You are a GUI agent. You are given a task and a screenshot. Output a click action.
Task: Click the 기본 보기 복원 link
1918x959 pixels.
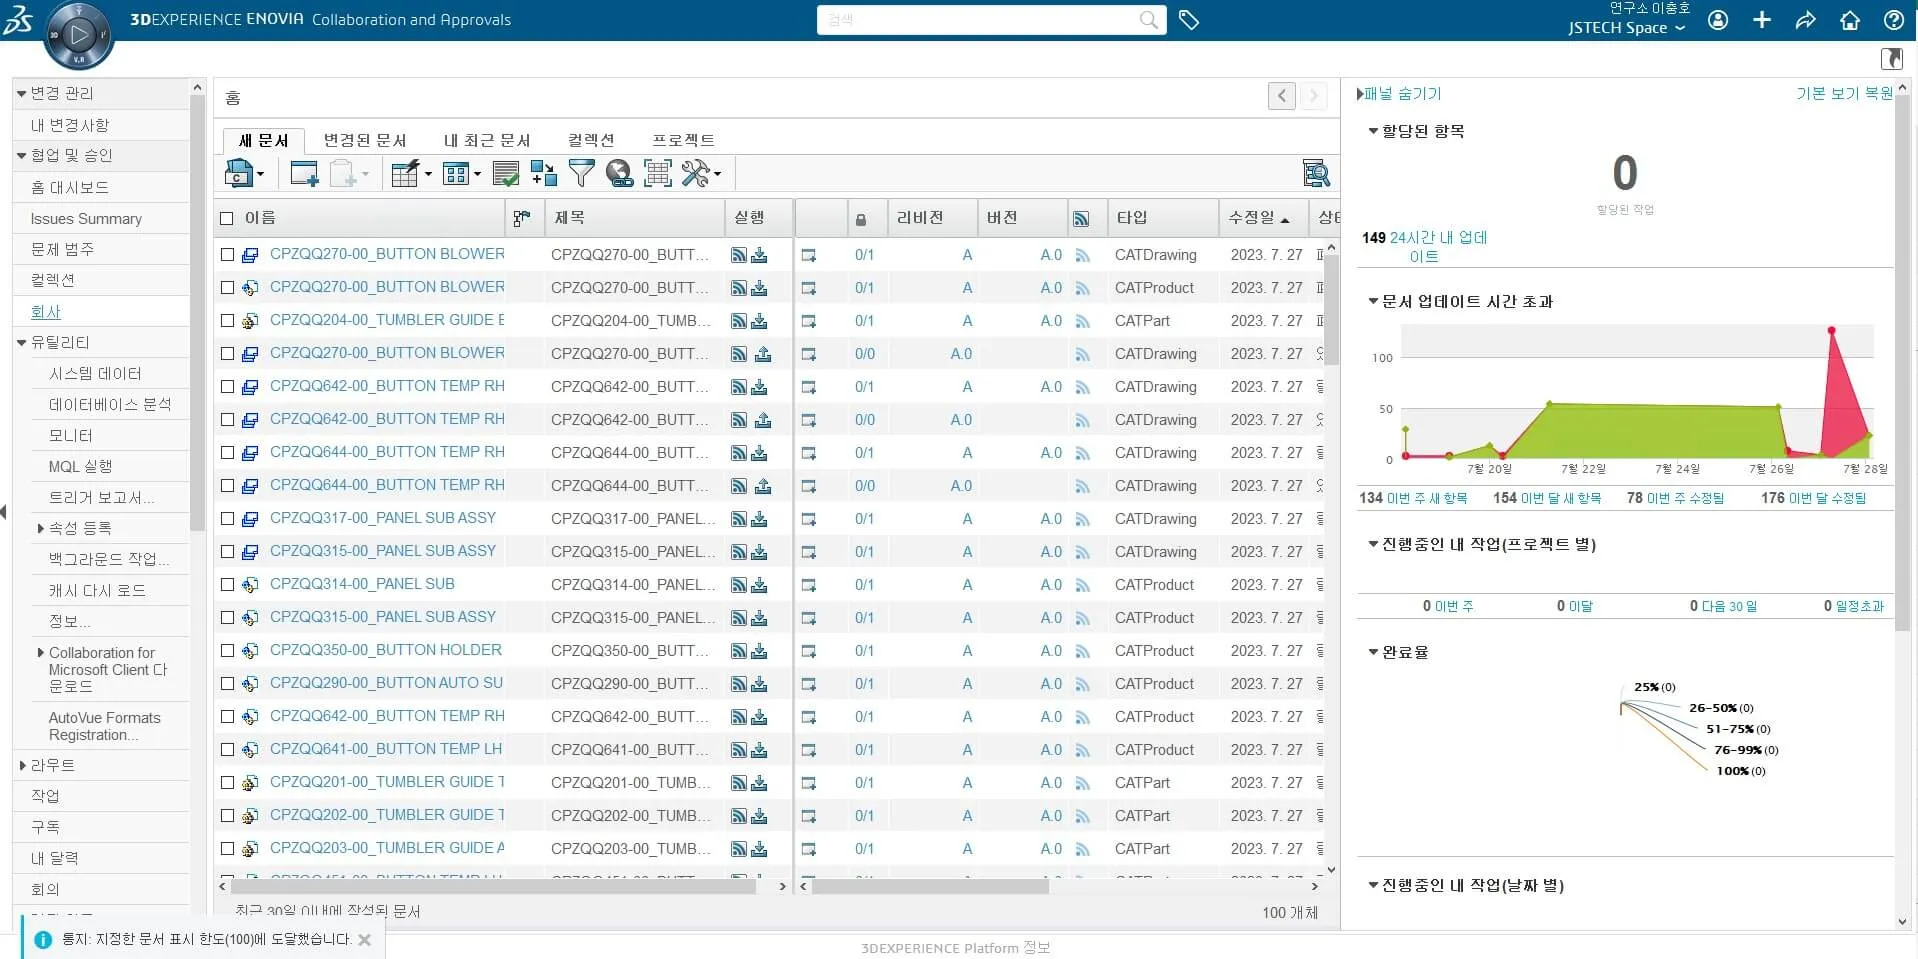click(1840, 93)
